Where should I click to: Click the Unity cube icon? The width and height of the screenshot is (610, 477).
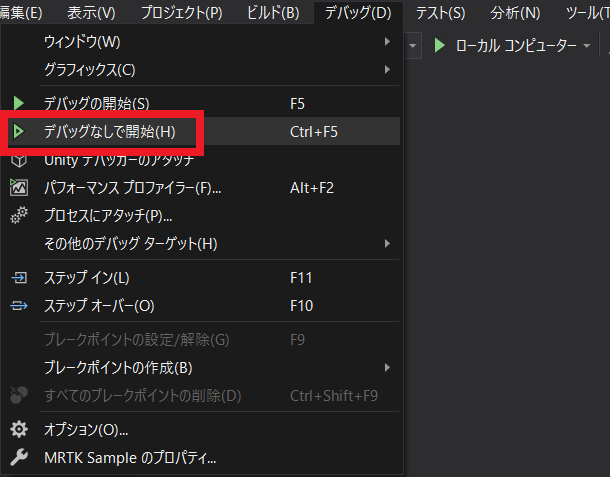19,161
